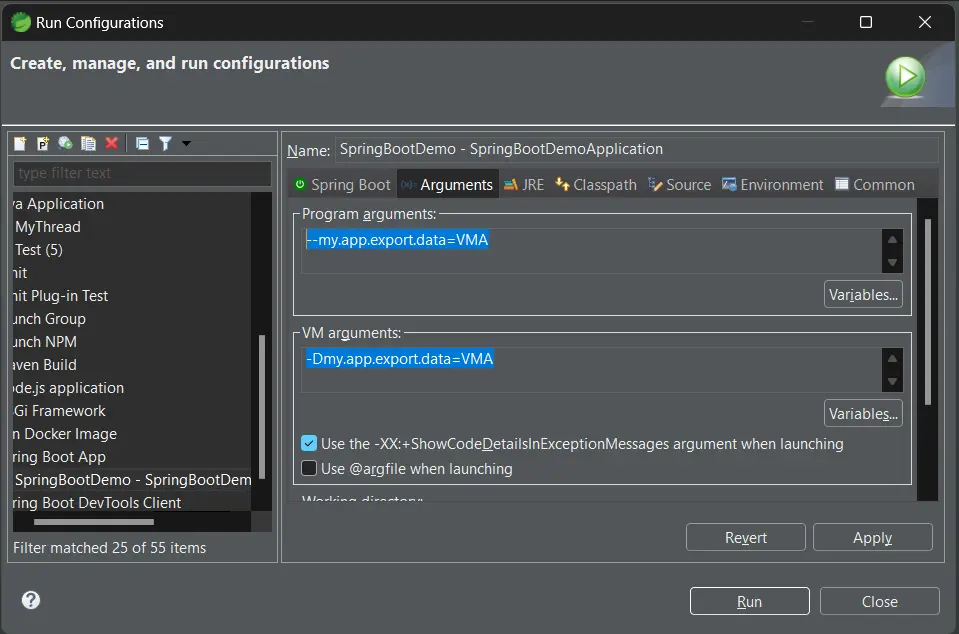Viewport: 959px width, 634px height.
Task: Collapse all configurations in the tree
Action: 142,144
